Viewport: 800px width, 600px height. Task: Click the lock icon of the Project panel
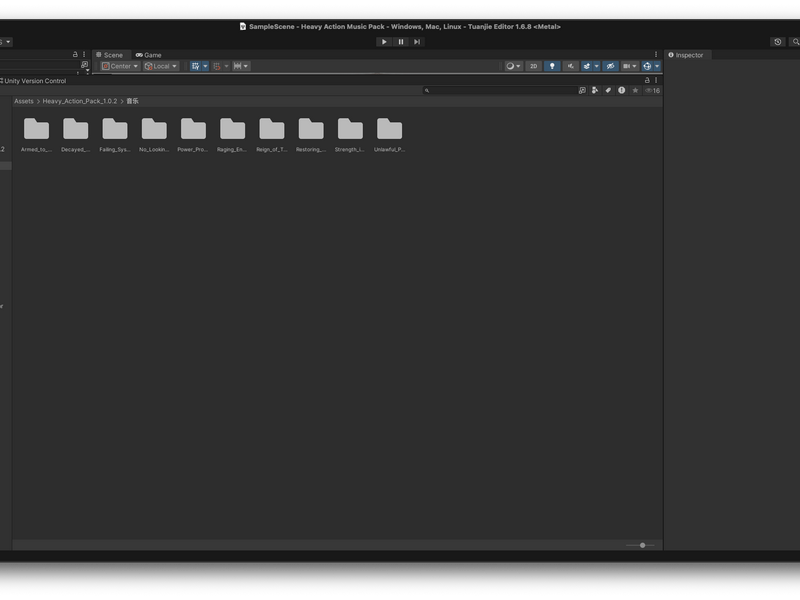click(647, 80)
